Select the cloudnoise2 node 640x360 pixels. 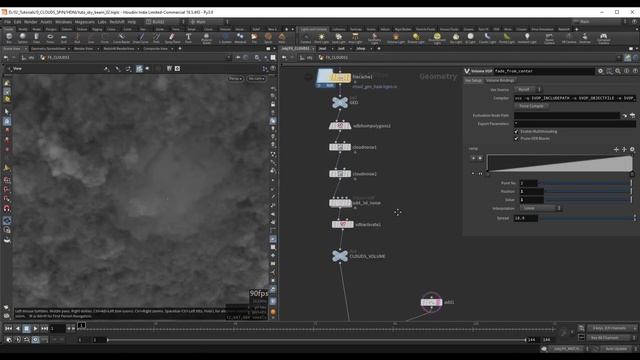click(340, 174)
